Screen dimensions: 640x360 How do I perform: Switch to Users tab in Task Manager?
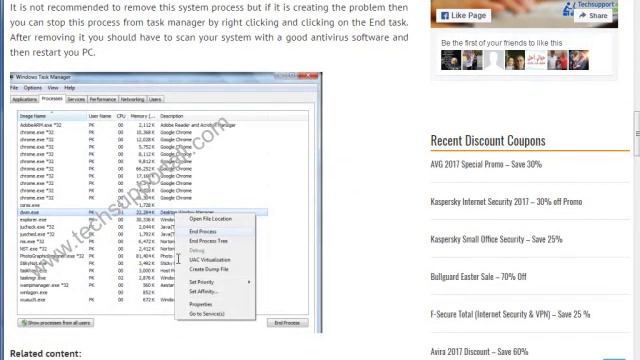click(155, 100)
